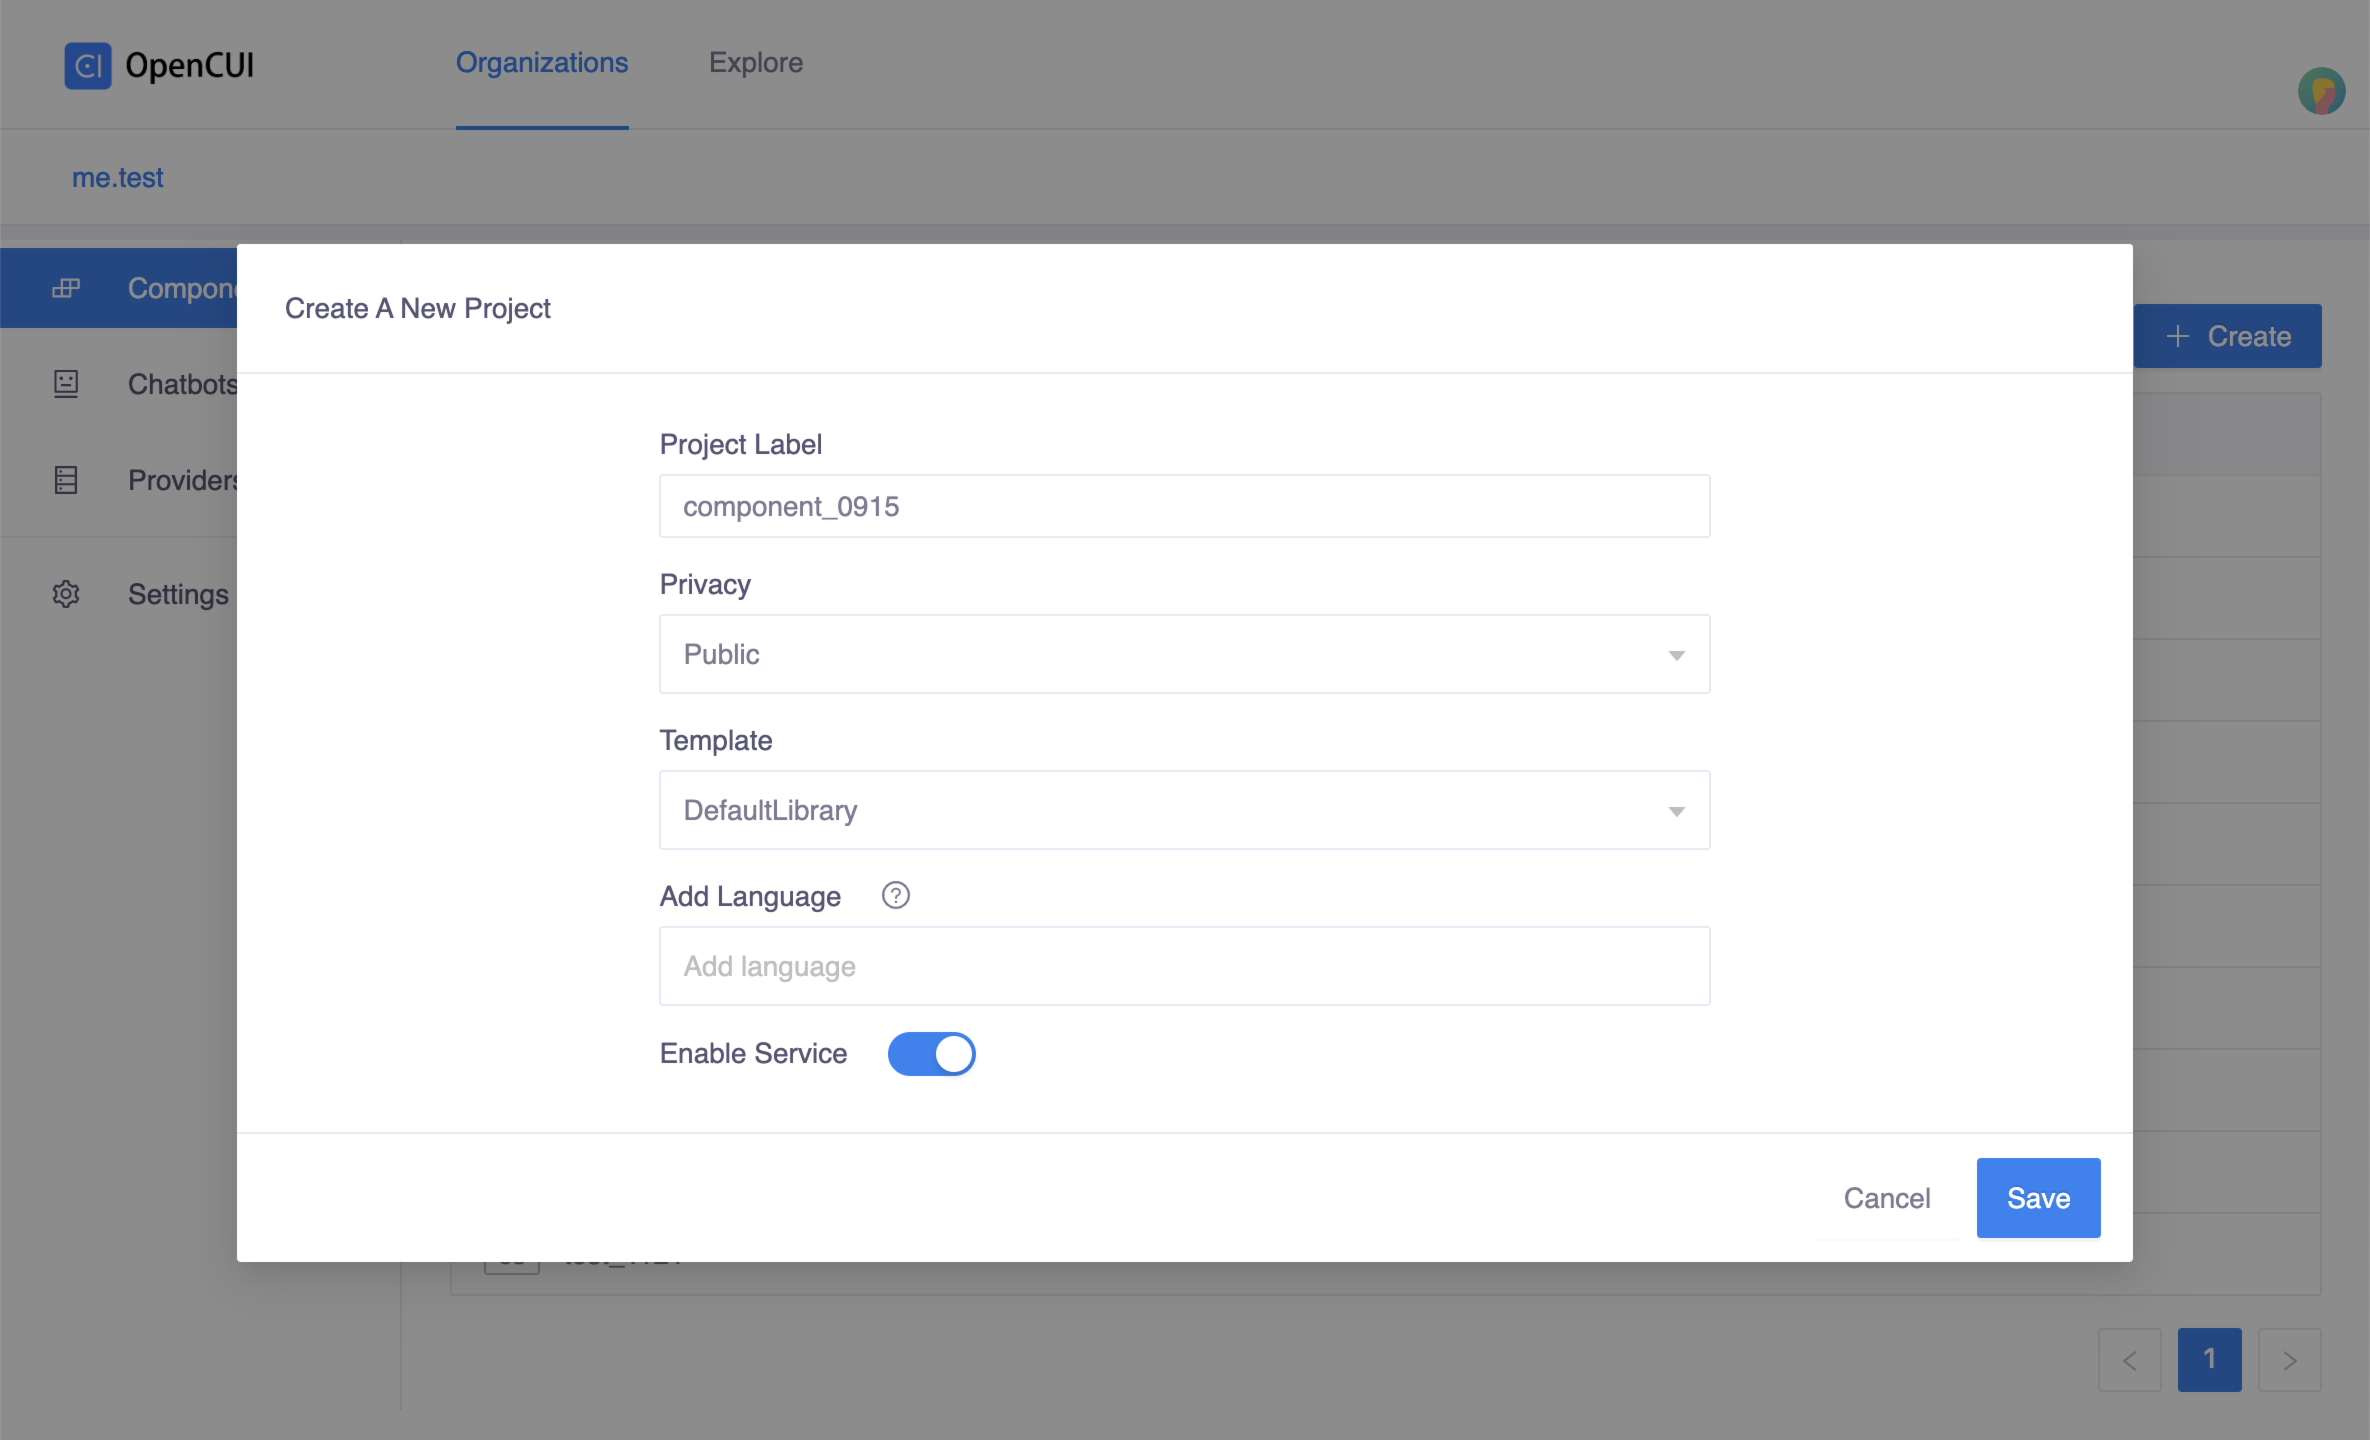Click the Settings gear icon
This screenshot has height=1440, width=2370.
(x=65, y=594)
